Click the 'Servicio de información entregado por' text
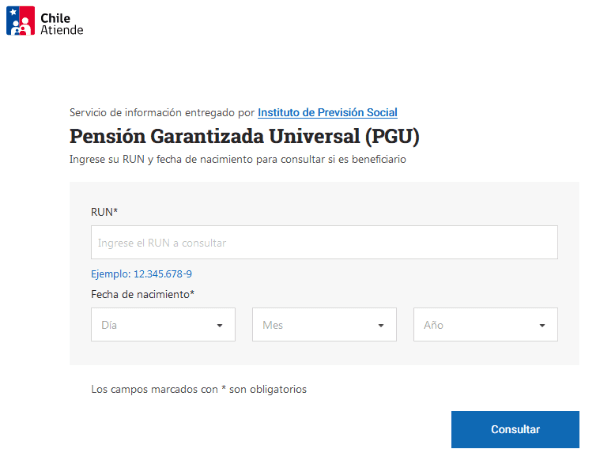This screenshot has width=600, height=464. tap(162, 112)
